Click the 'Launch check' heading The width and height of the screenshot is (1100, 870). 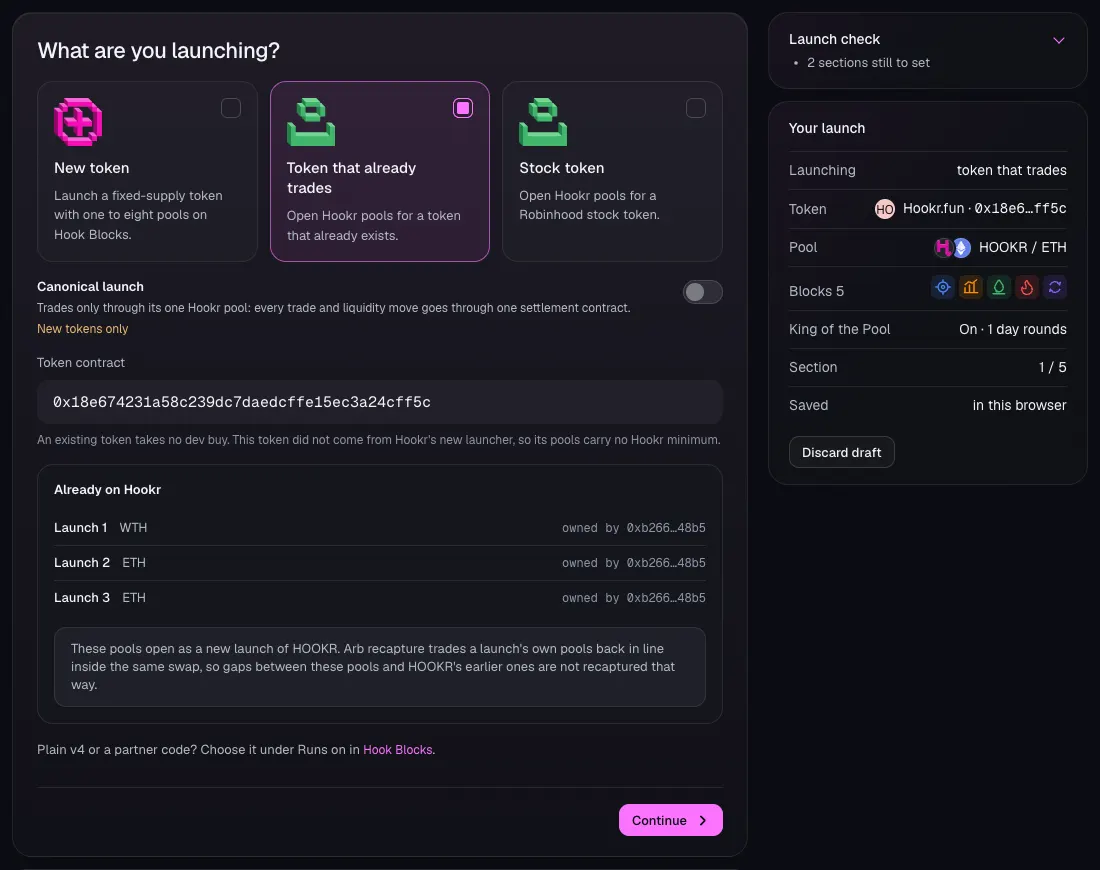coord(834,39)
